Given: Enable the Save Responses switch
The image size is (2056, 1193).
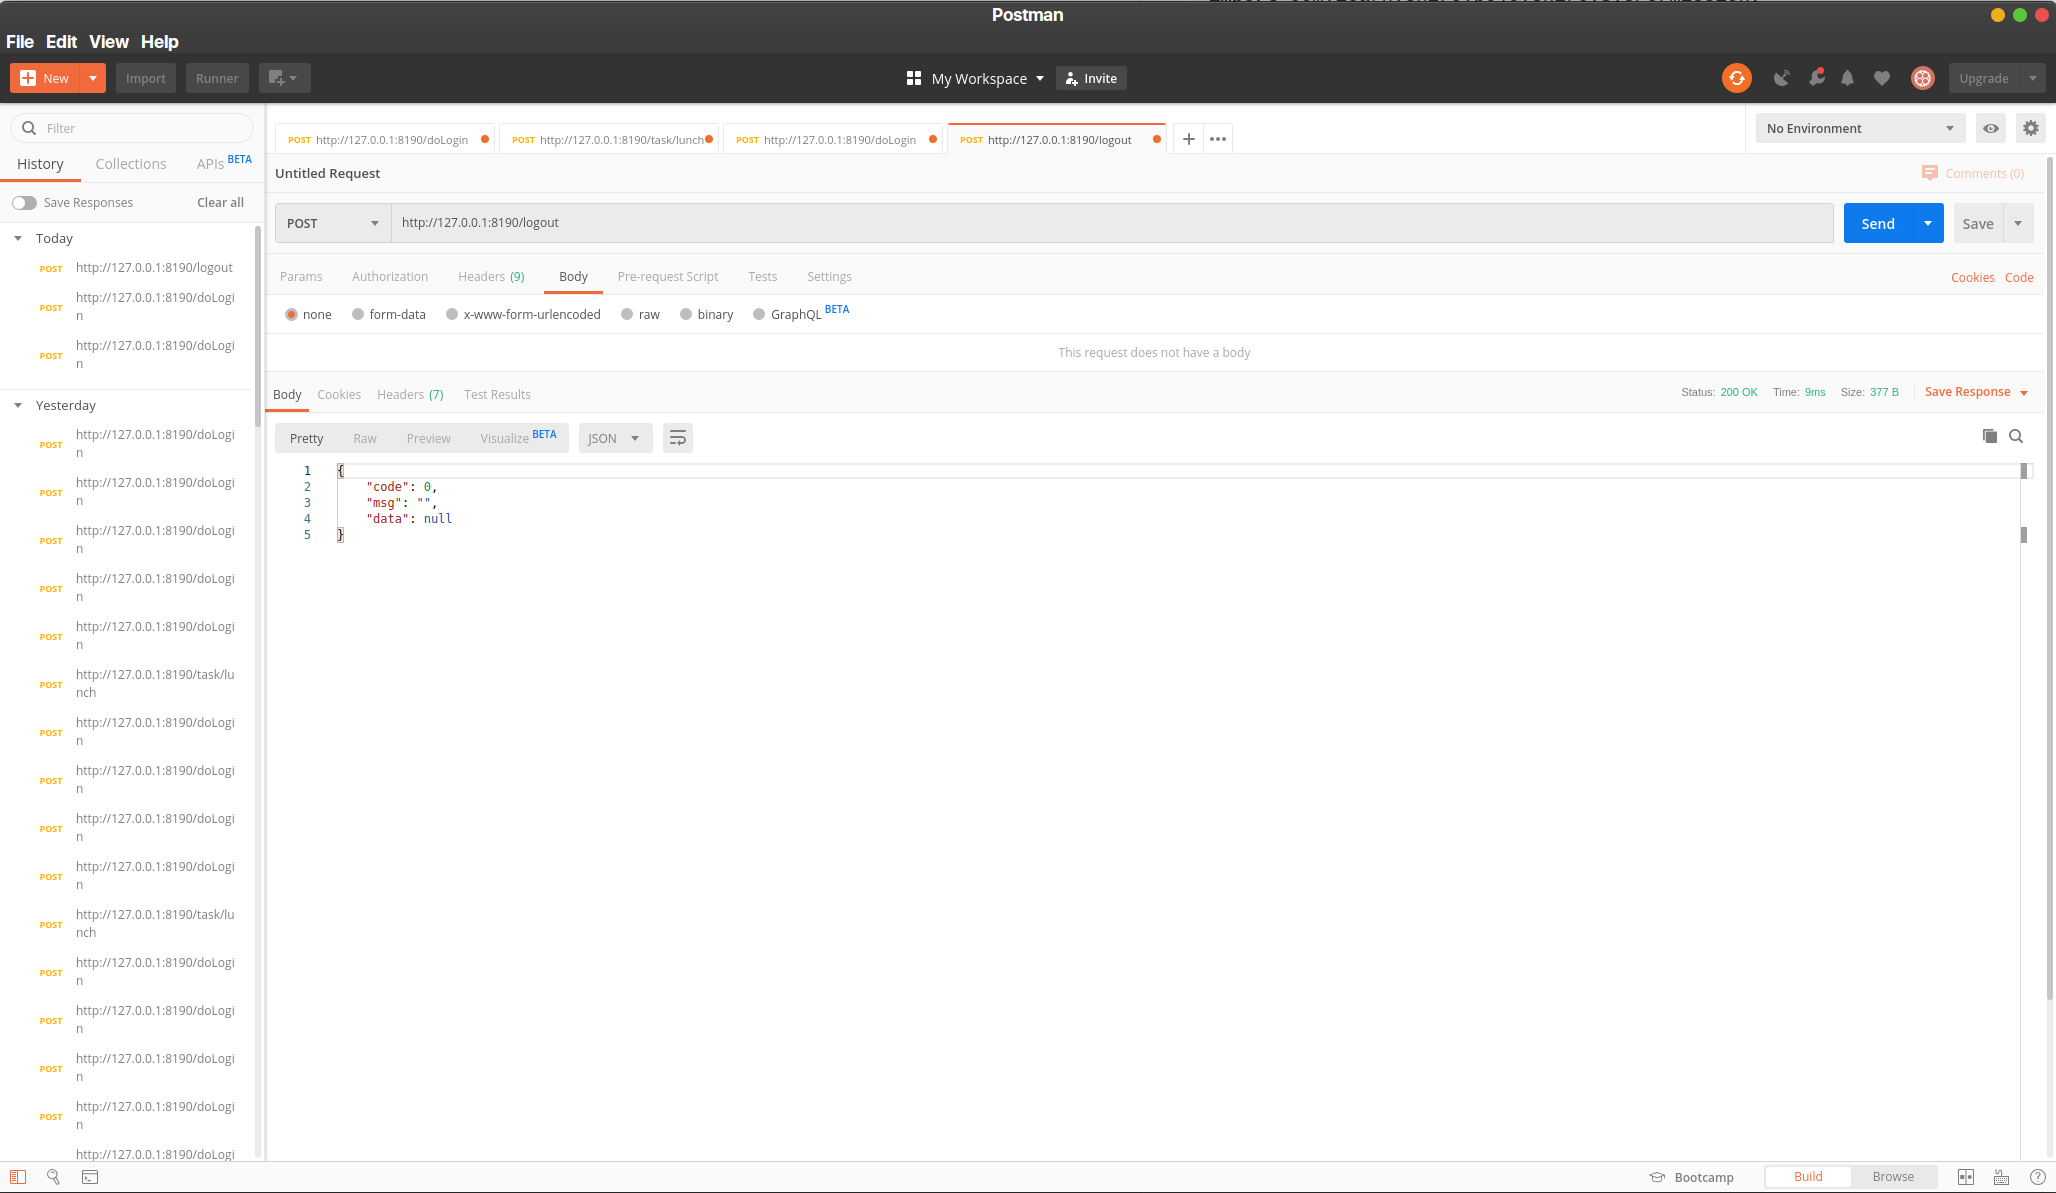Looking at the screenshot, I should pos(24,203).
